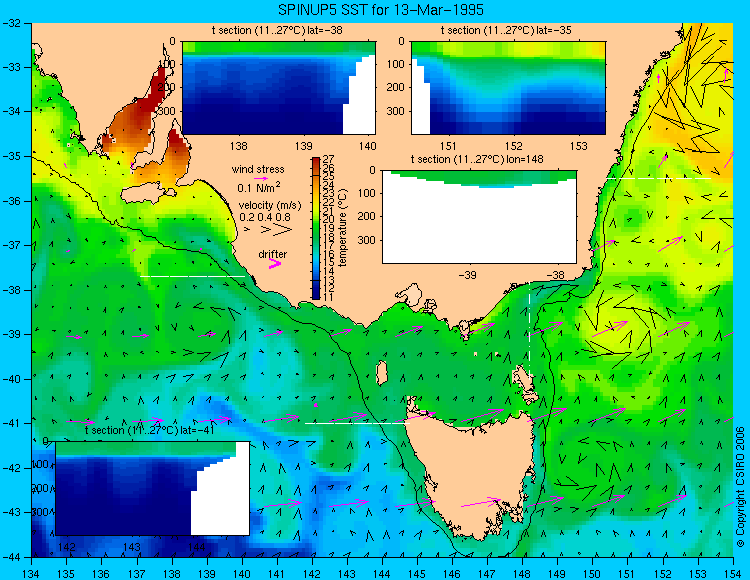Click the -44 latitude tick label
Screen dimensions: 750x580
[12, 557]
